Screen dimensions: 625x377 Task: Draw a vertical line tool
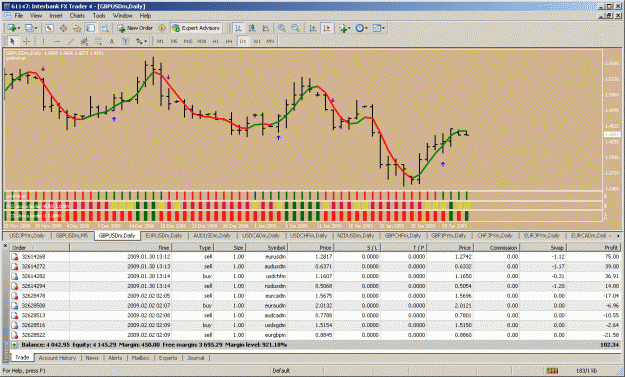coord(43,41)
